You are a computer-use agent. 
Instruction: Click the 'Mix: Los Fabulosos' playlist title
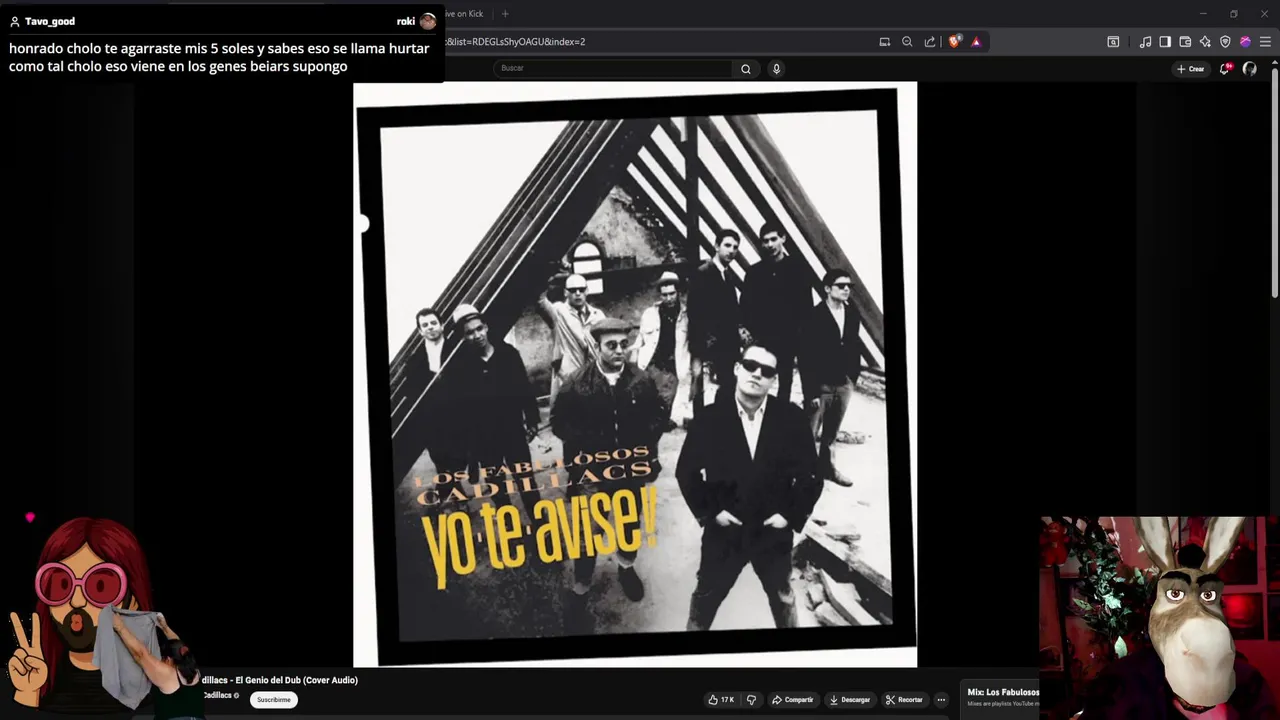tap(1003, 692)
